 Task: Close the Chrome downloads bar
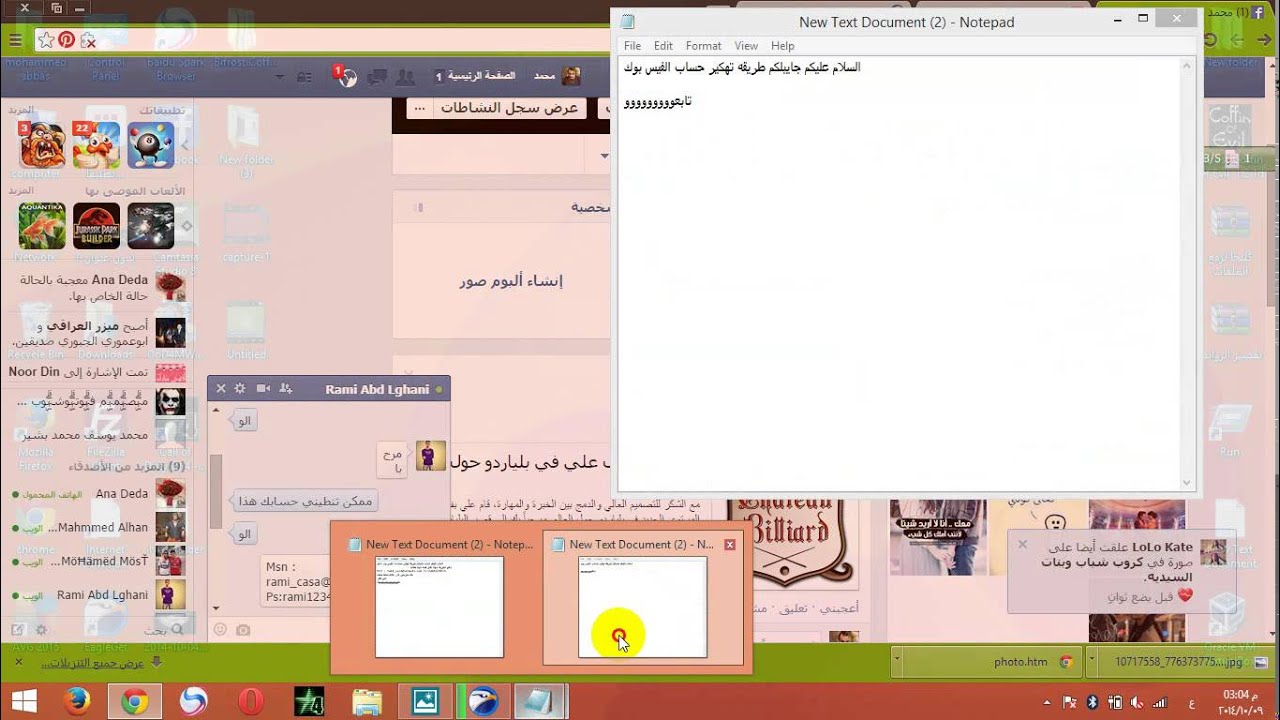(x=18, y=662)
